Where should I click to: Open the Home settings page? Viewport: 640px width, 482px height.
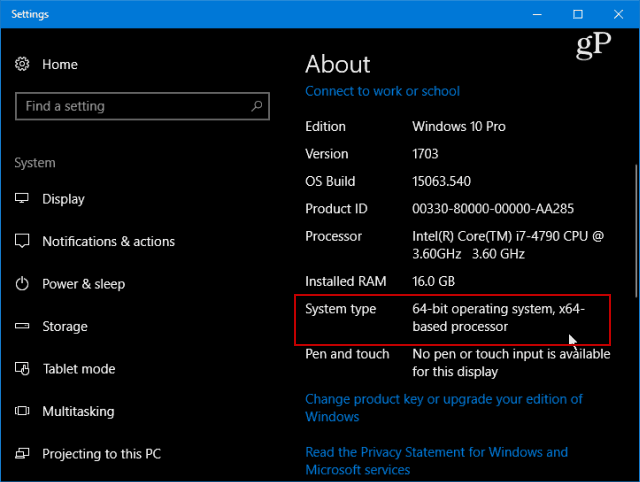point(60,64)
